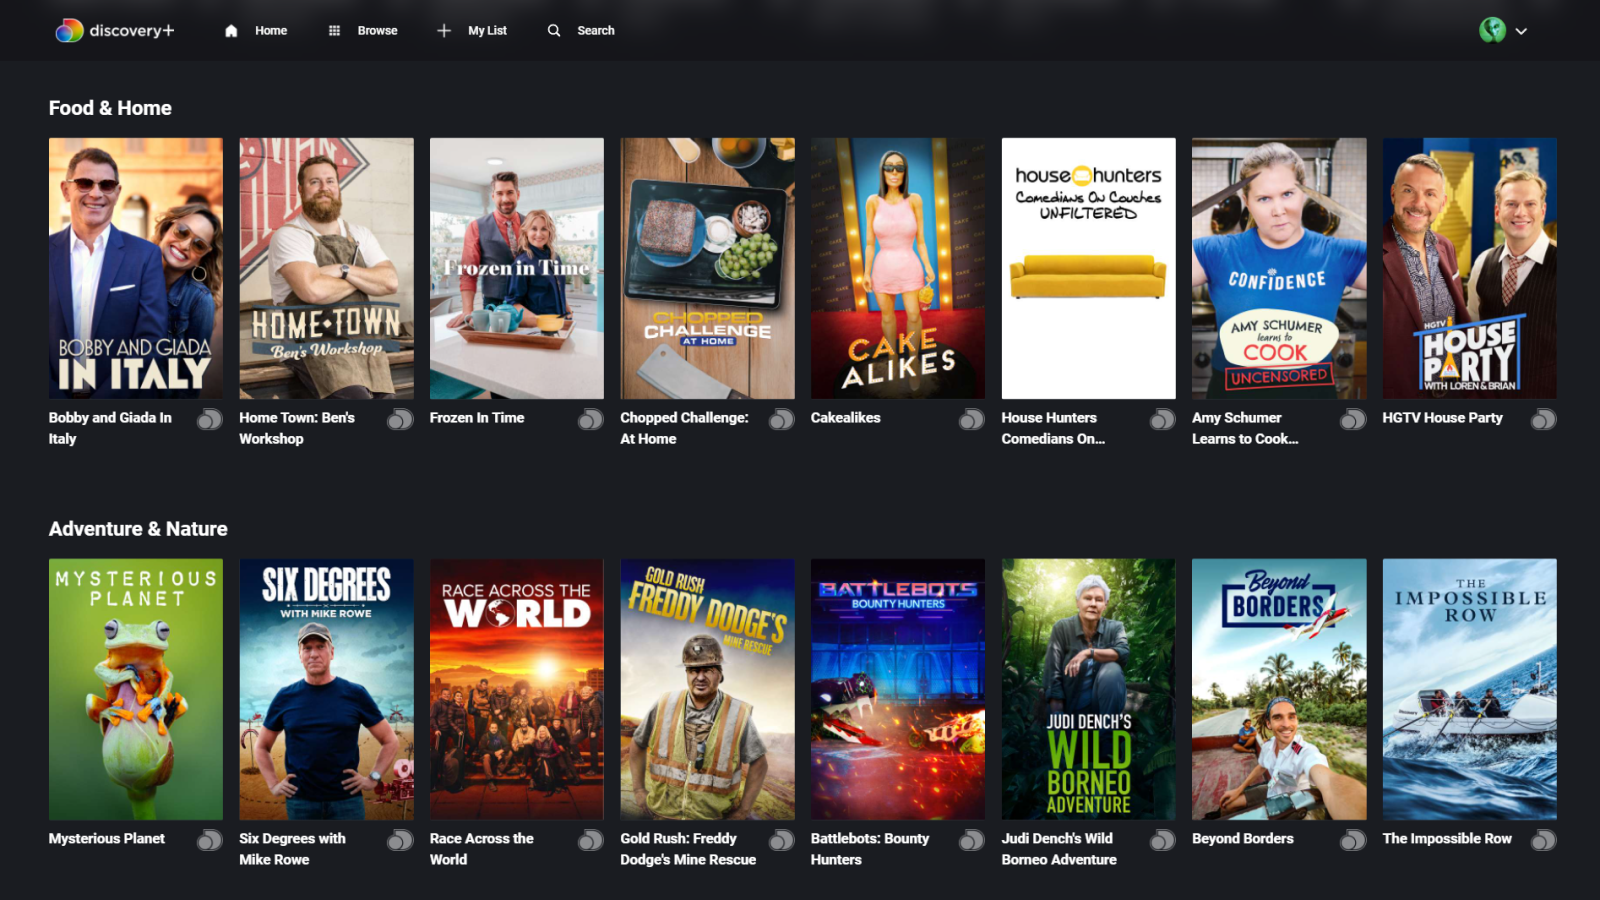Click the discovery+ logo
Screen dimensions: 1600x900
point(114,31)
